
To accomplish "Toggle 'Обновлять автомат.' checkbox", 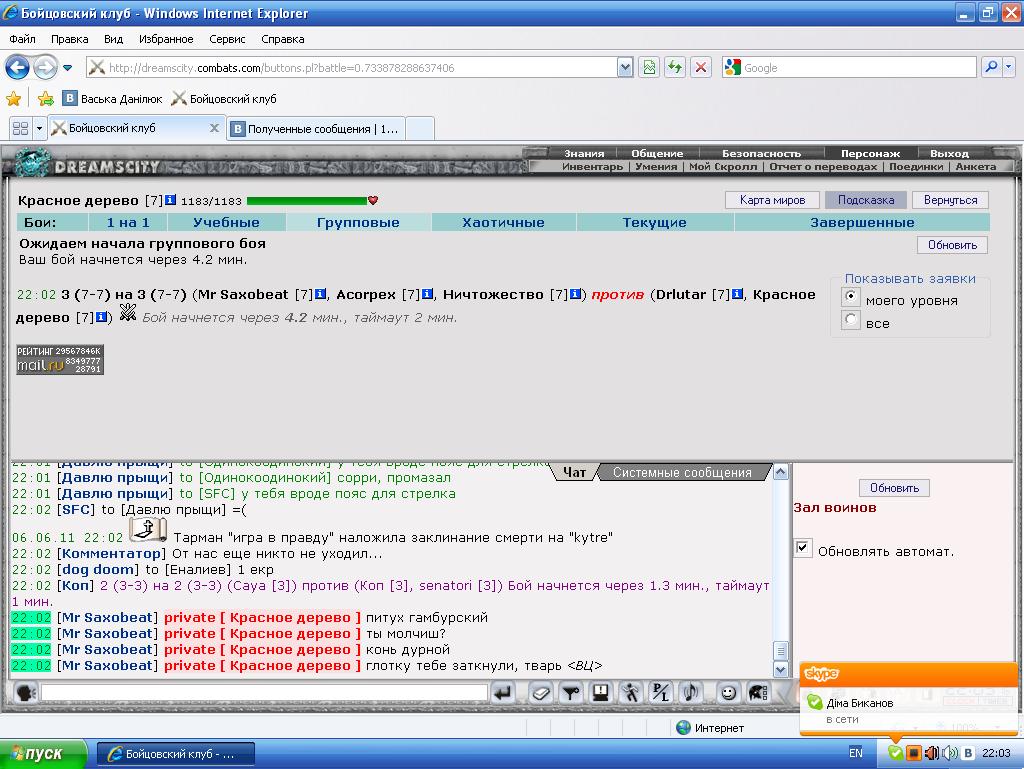I will pyautogui.click(x=803, y=548).
